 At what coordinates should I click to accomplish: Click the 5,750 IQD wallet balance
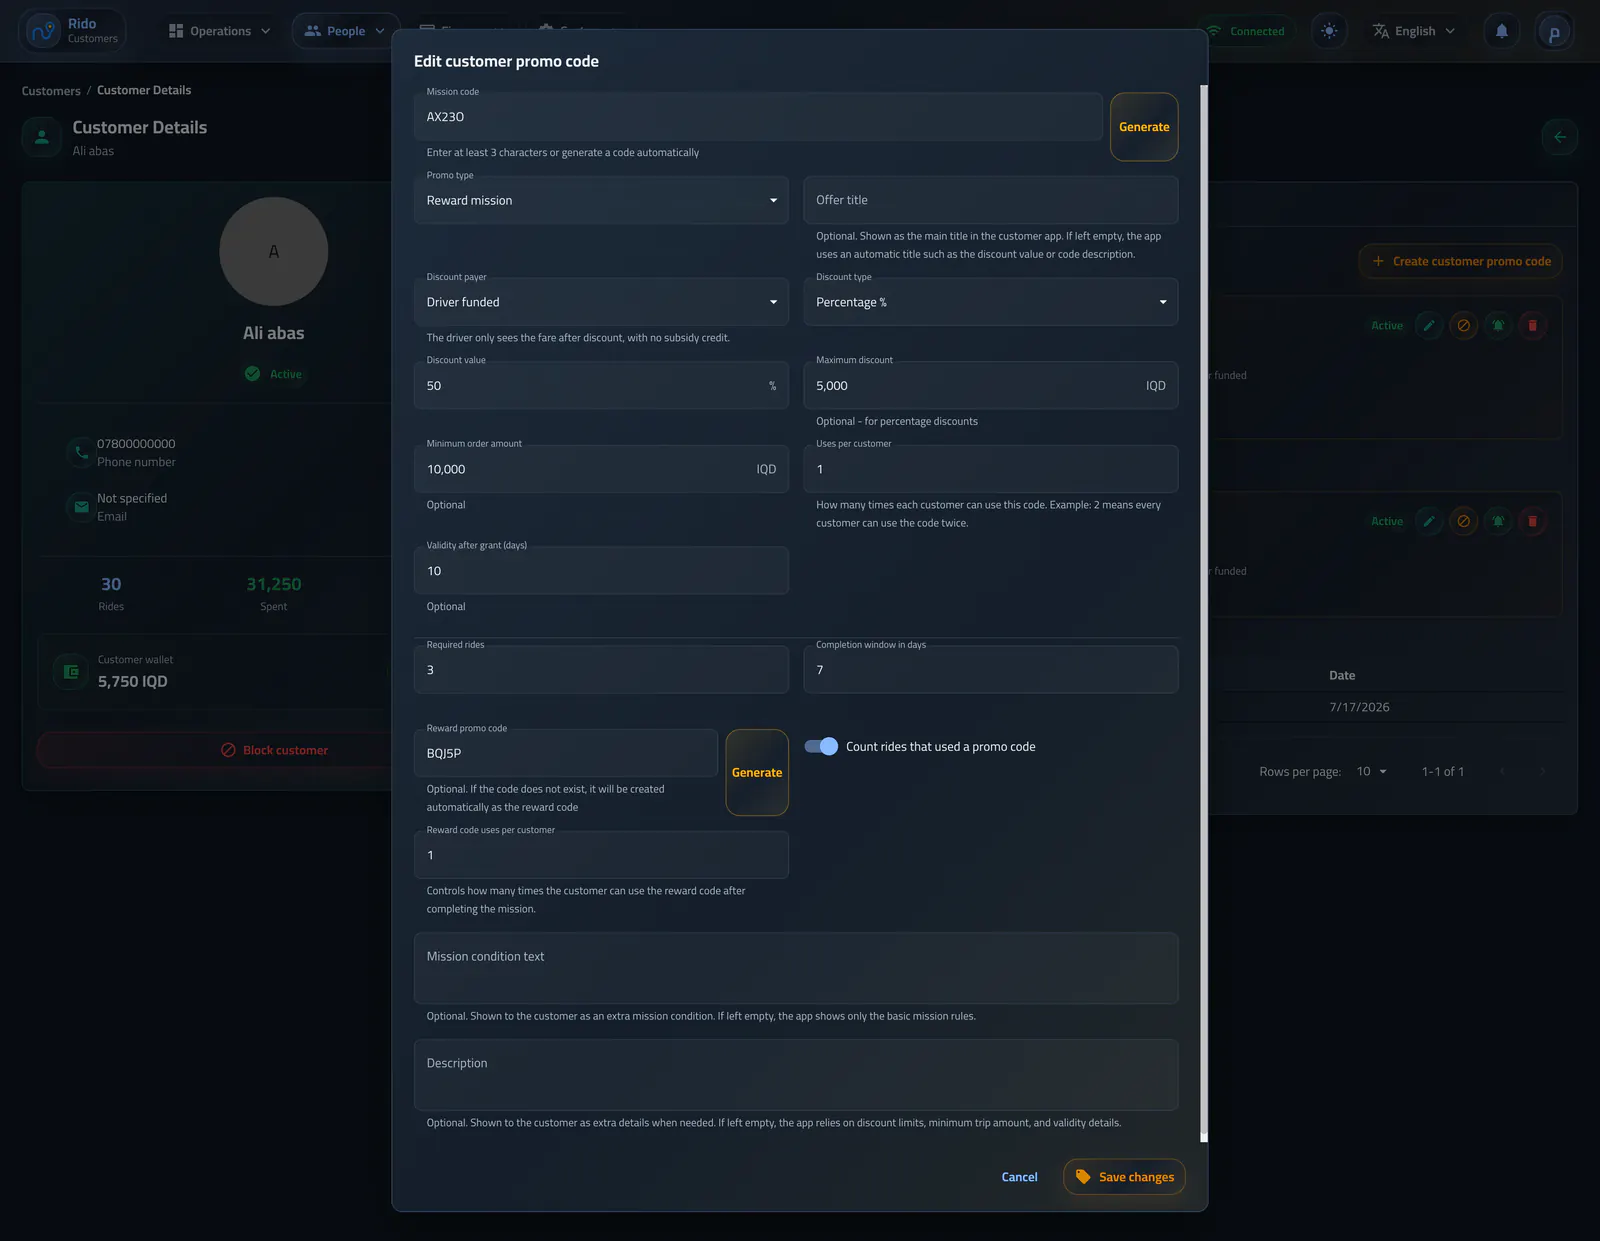pos(132,681)
